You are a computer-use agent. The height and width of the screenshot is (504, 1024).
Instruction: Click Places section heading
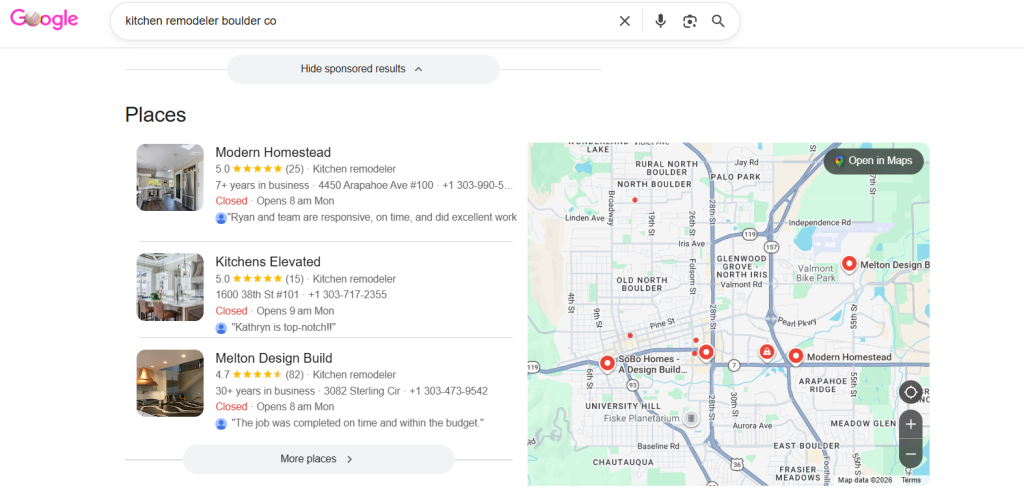[155, 115]
